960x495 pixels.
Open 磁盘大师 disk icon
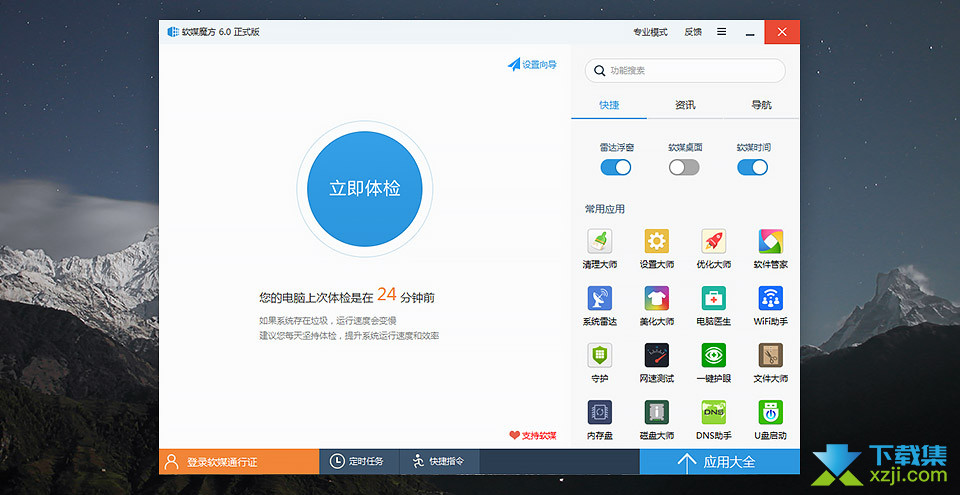(656, 412)
